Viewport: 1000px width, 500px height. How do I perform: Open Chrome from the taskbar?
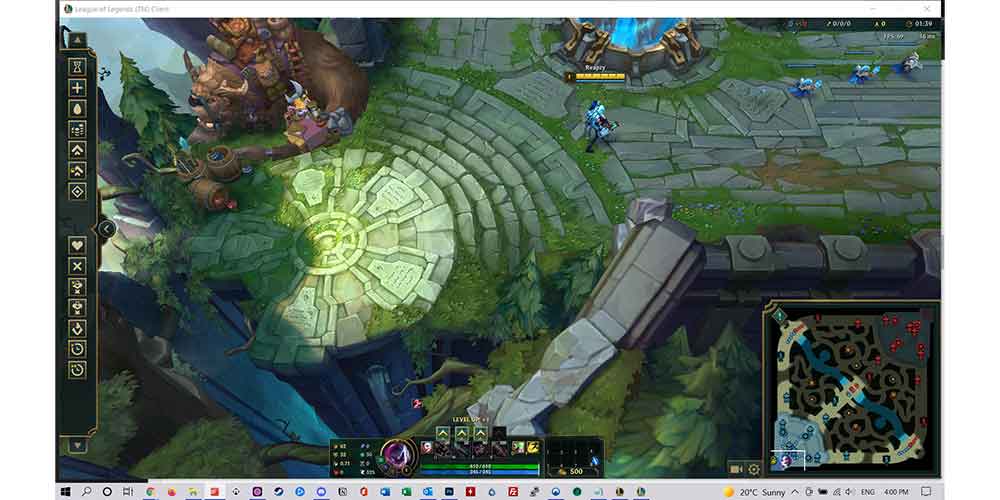click(x=151, y=492)
